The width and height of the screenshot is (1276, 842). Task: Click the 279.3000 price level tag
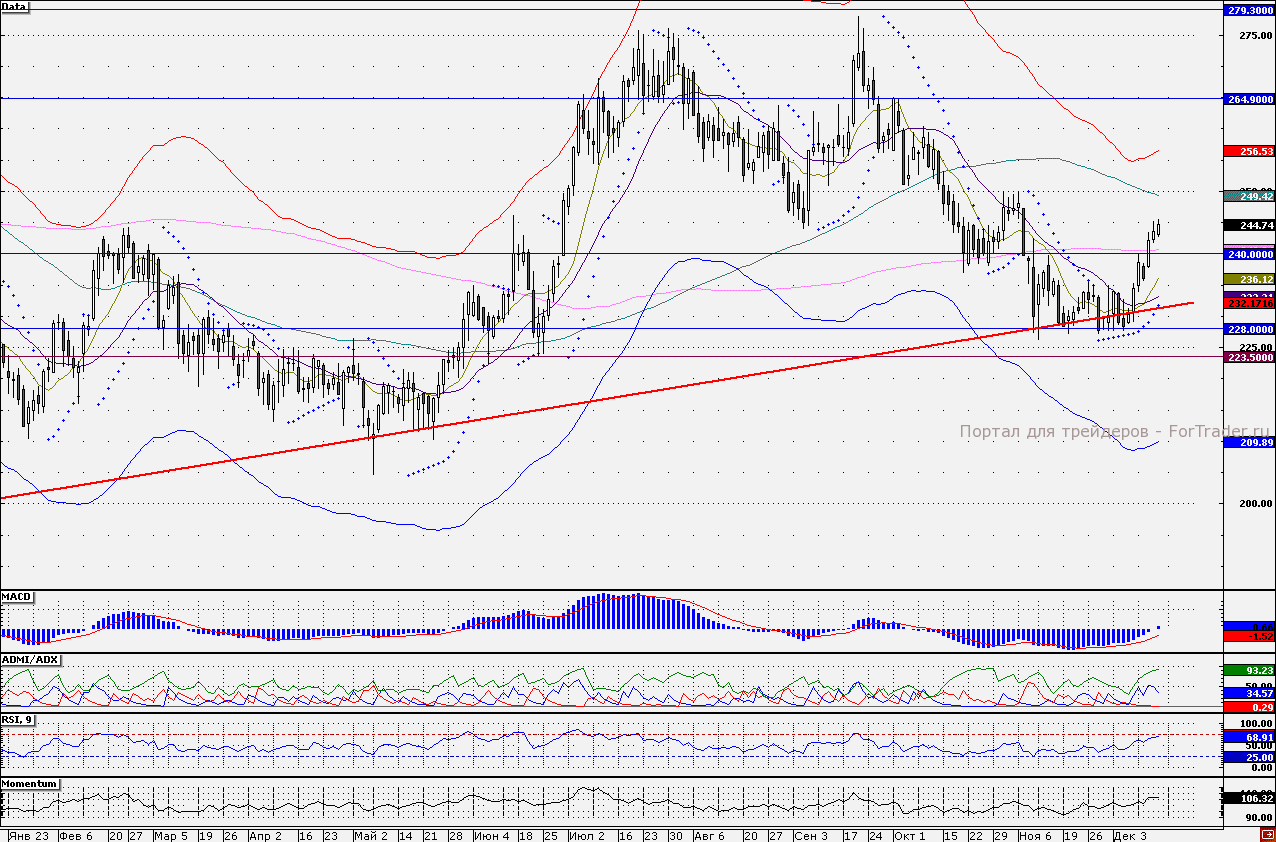tap(1248, 10)
